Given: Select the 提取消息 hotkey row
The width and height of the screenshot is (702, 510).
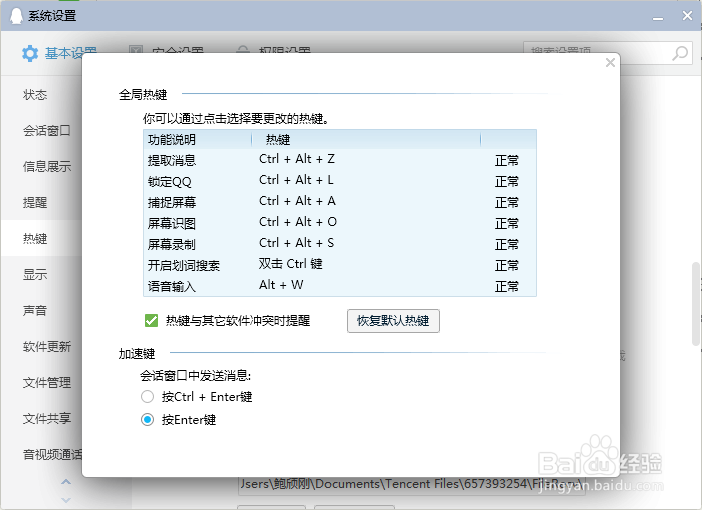Looking at the screenshot, I should click(x=340, y=160).
